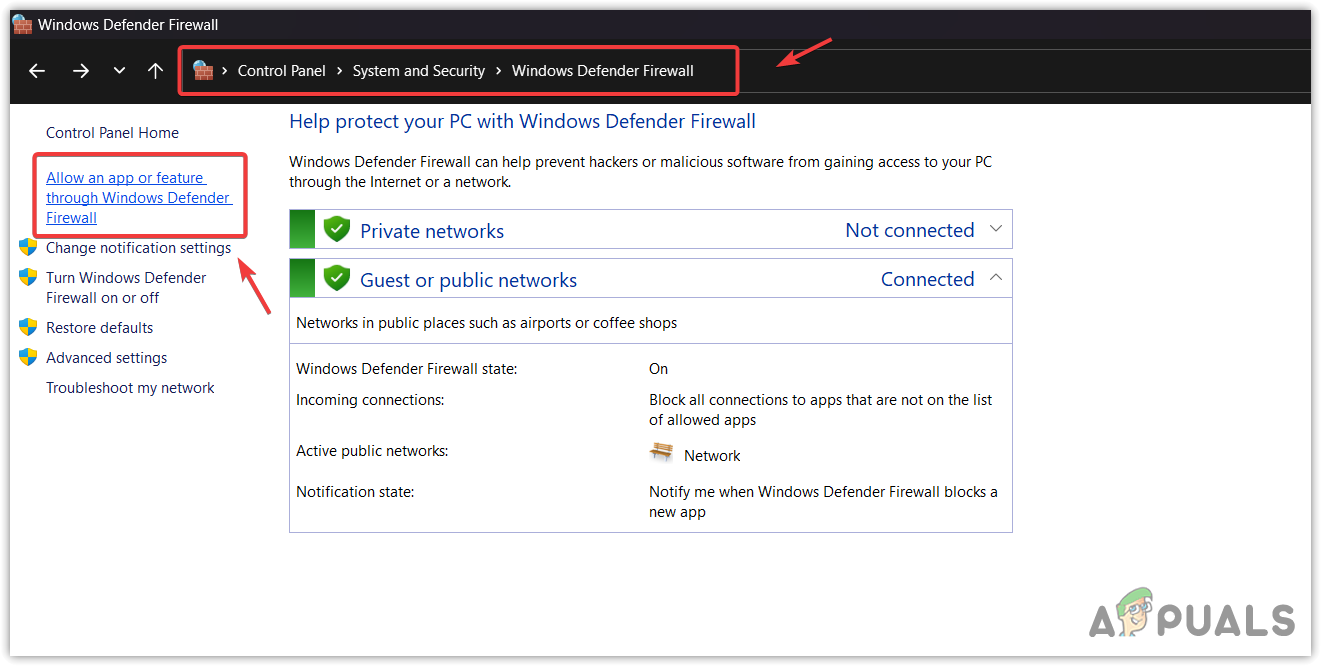Viewport: 1321px width, 666px height.
Task: Click the up one level arrow
Action: tap(155, 71)
